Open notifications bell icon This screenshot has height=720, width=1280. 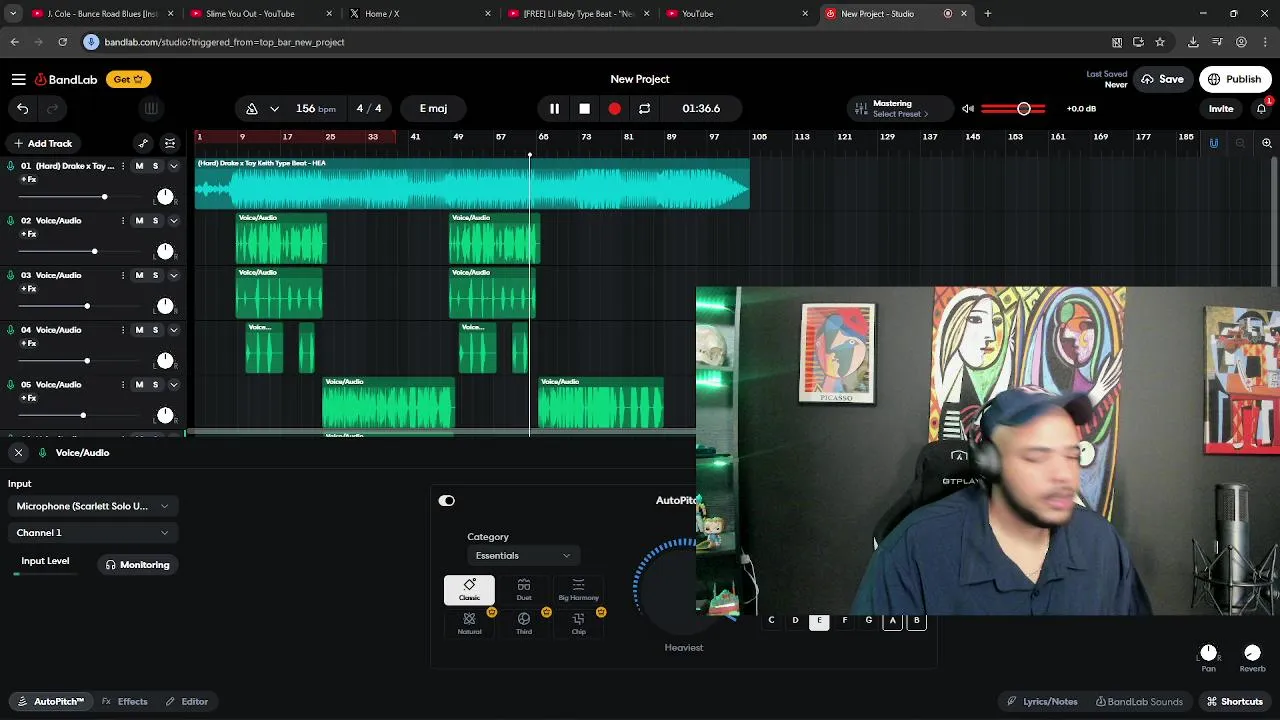[x=1261, y=108]
